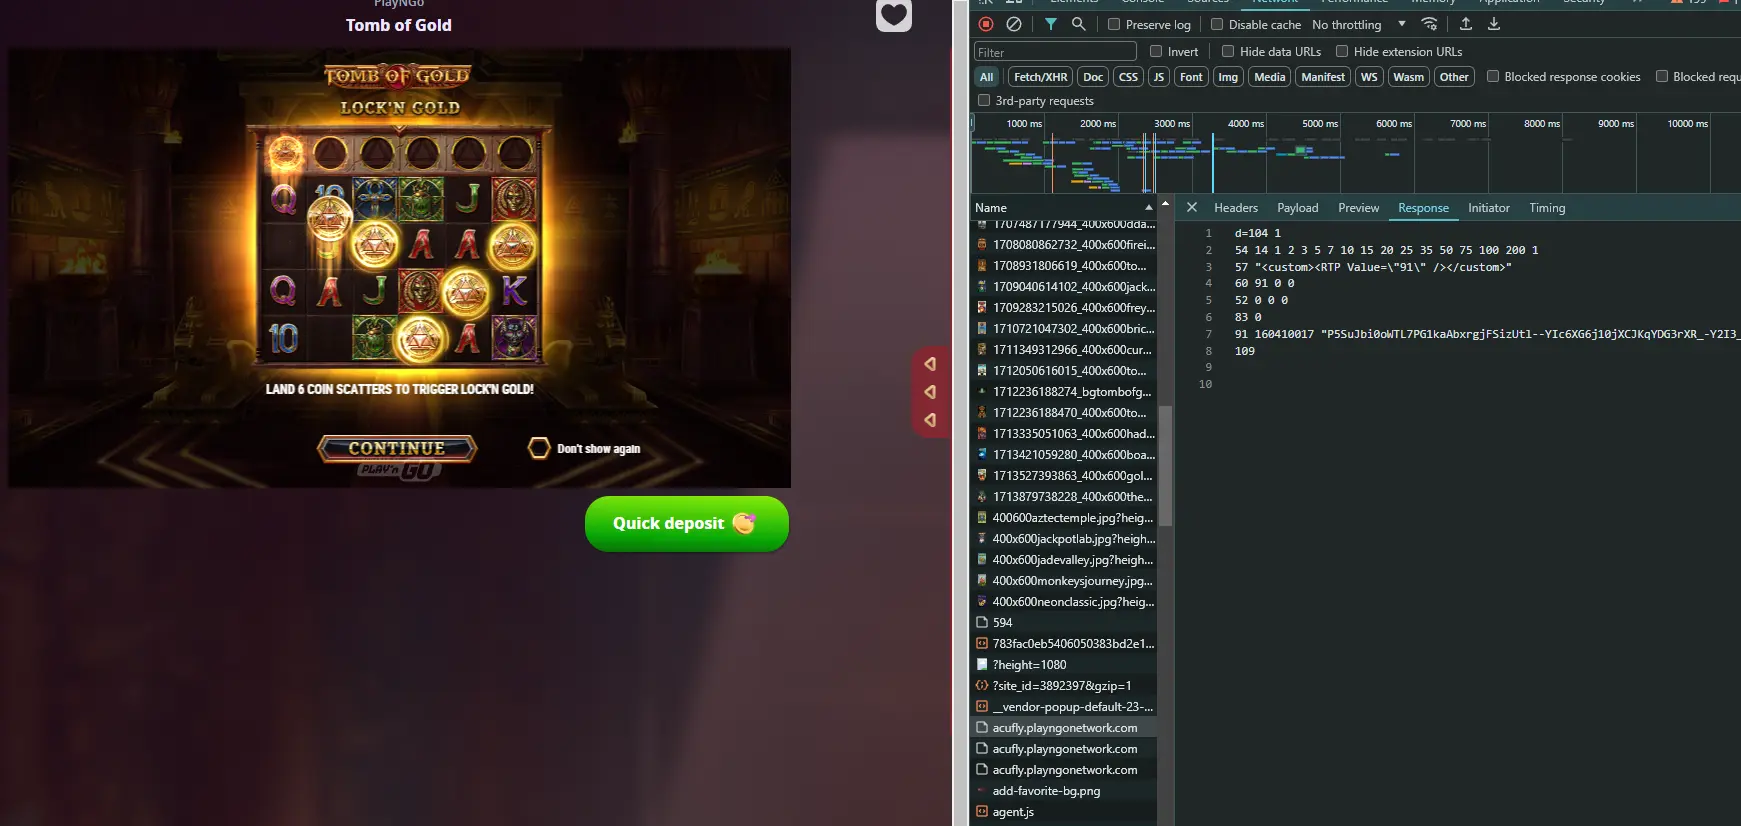Open network conditions wifi icon

pos(1430,24)
